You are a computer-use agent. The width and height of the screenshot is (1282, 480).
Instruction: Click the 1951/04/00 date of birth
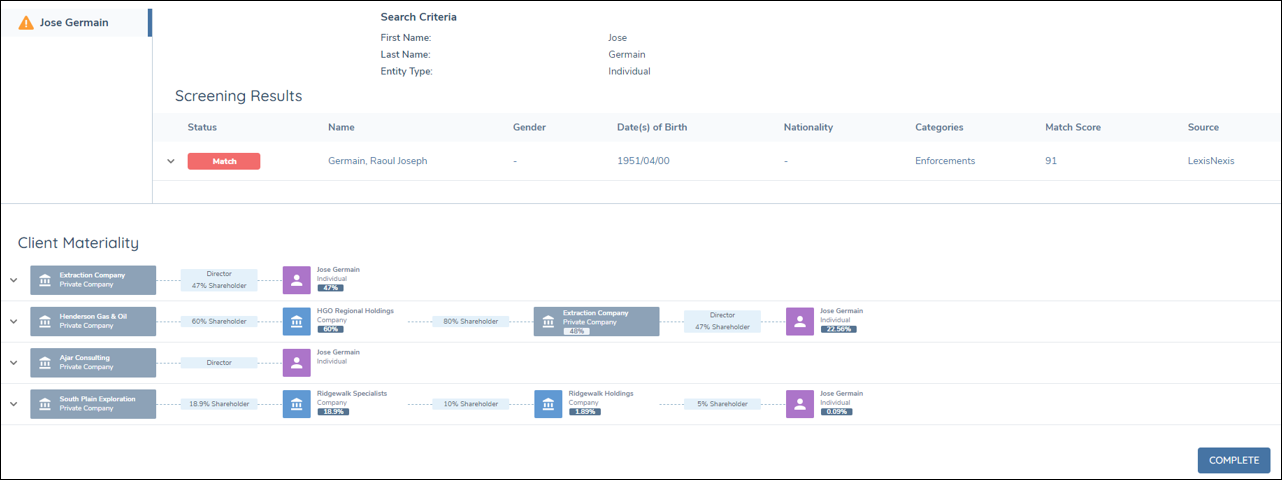click(x=645, y=161)
